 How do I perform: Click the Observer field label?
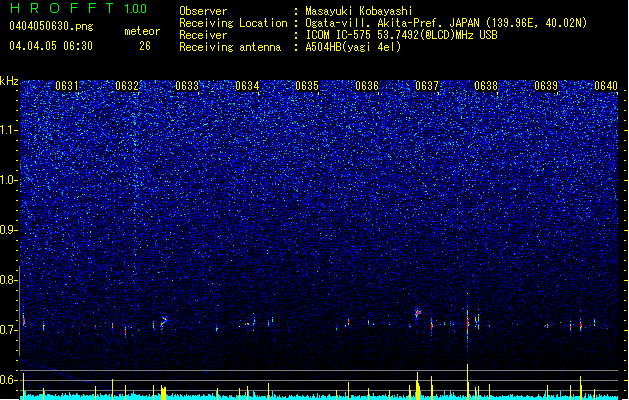pos(203,11)
